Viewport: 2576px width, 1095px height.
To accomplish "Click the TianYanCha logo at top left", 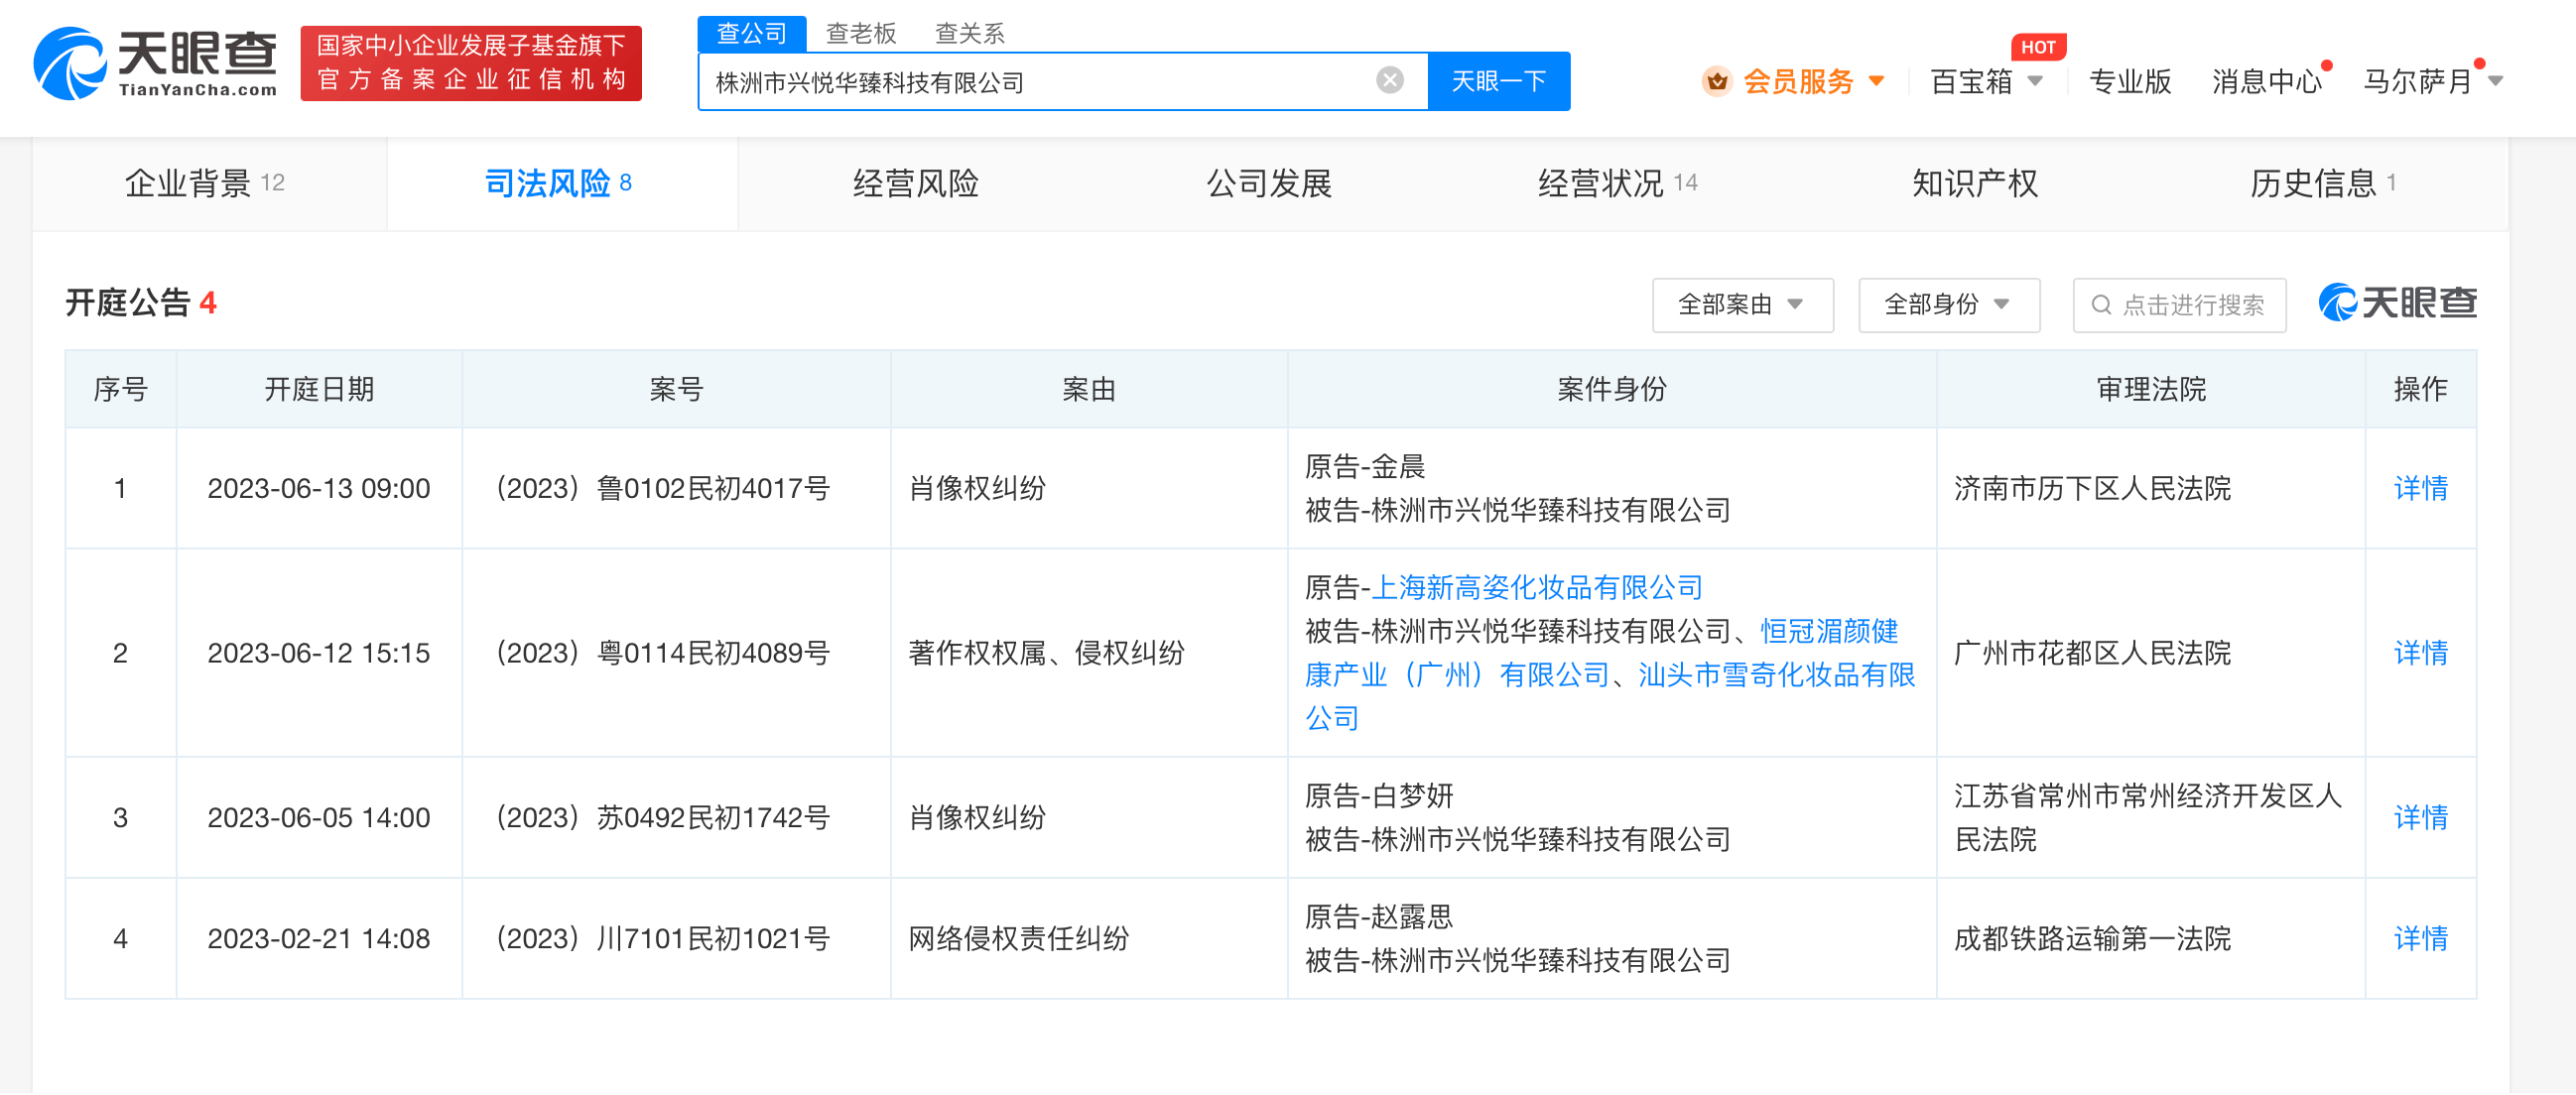I will (156, 64).
